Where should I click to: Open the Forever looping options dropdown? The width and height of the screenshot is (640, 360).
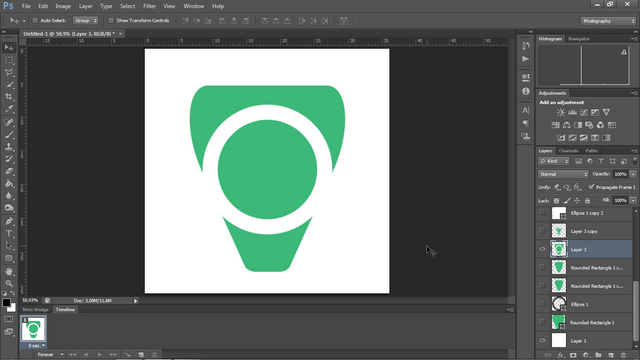pos(50,355)
